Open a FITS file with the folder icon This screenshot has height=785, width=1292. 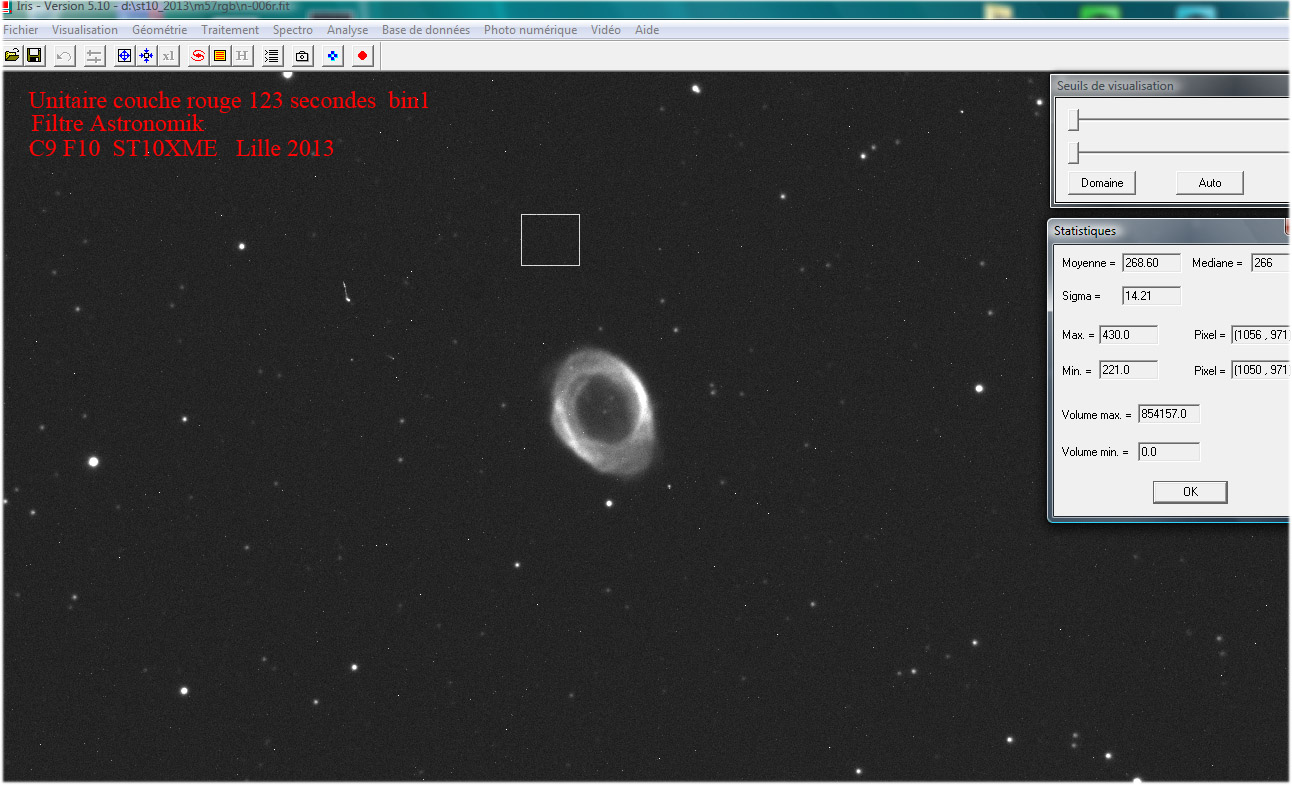point(12,55)
